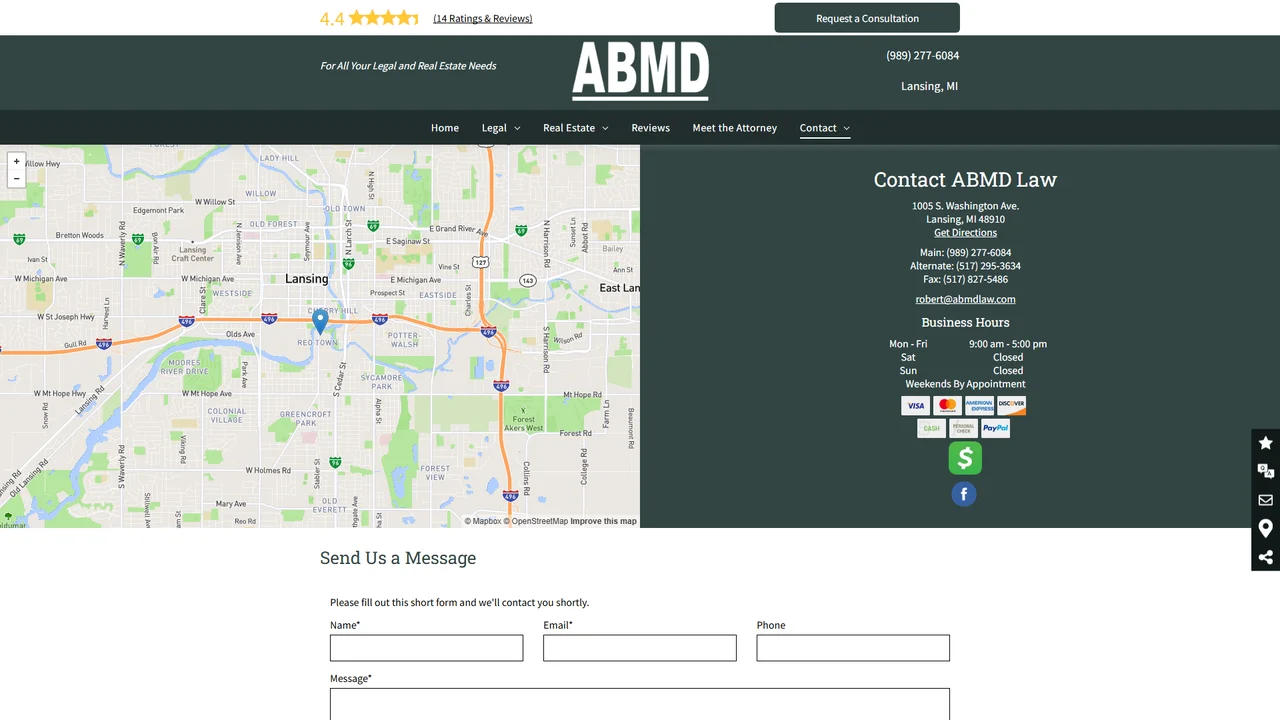Zoom out on the map
Viewport: 1280px width, 720px height.
pos(16,179)
